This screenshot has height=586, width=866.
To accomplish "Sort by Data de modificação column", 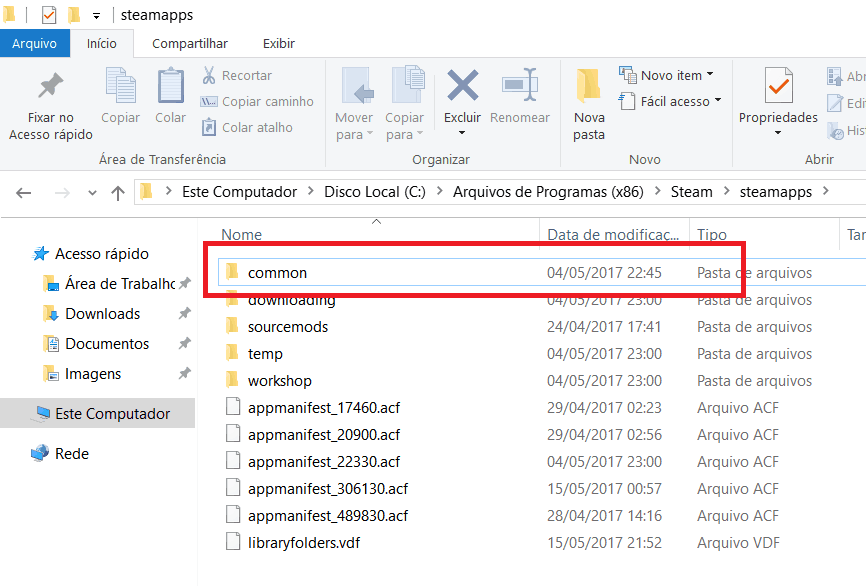I will [613, 235].
